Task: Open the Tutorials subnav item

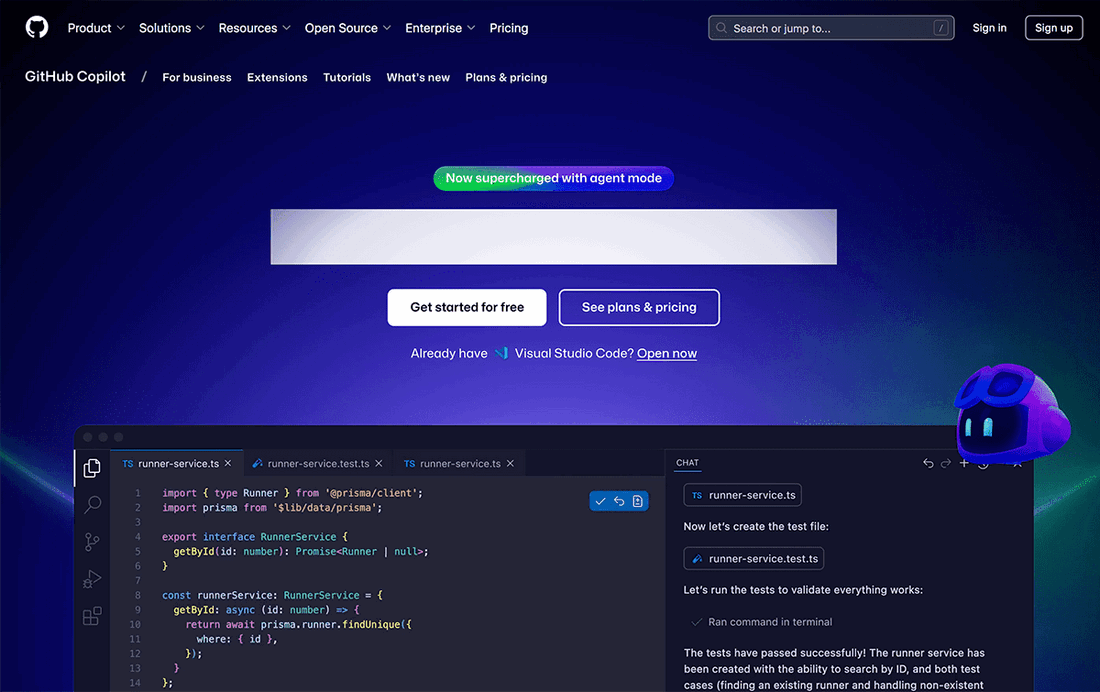Action: [x=347, y=77]
